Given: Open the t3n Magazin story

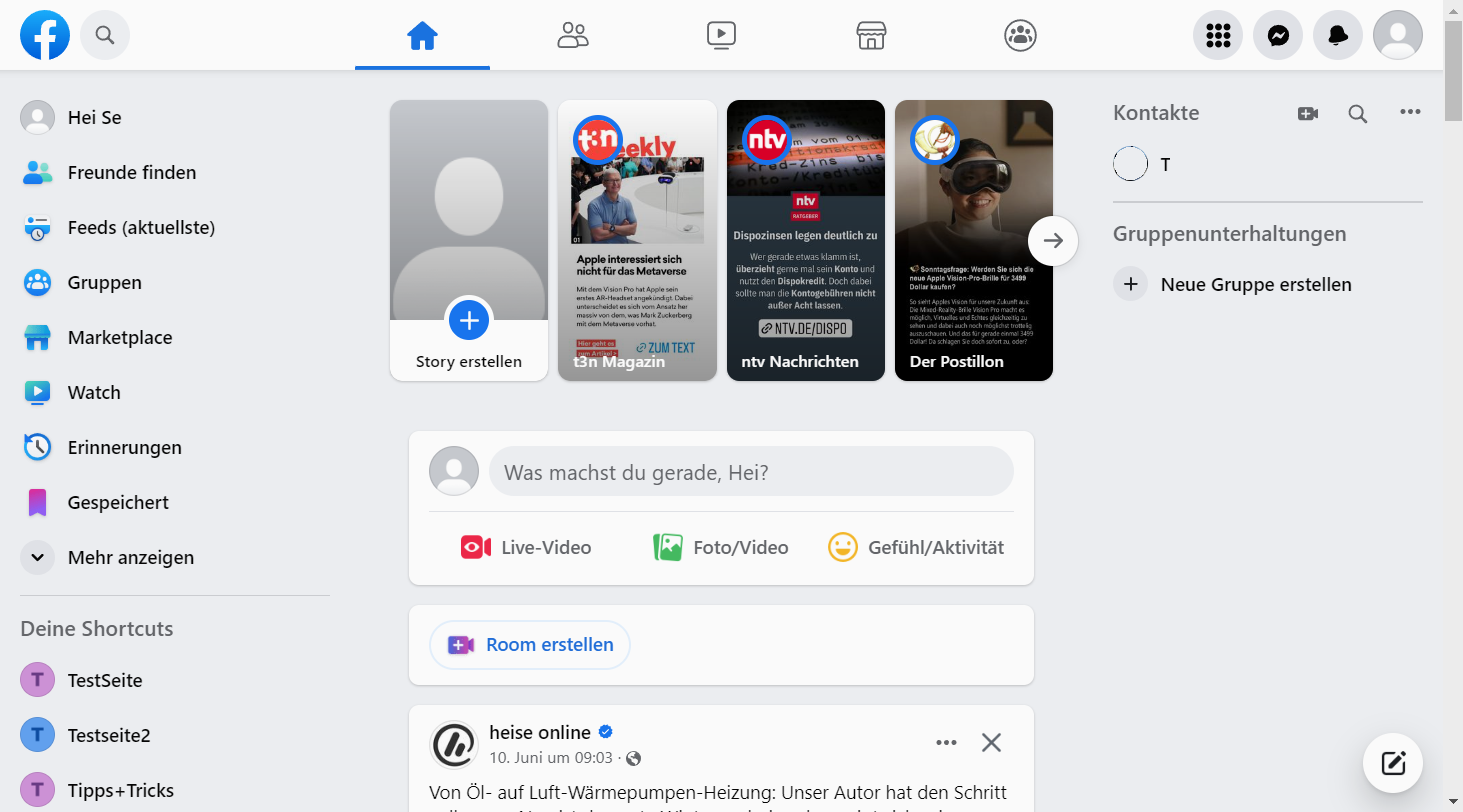Looking at the screenshot, I should pyautogui.click(x=637, y=240).
